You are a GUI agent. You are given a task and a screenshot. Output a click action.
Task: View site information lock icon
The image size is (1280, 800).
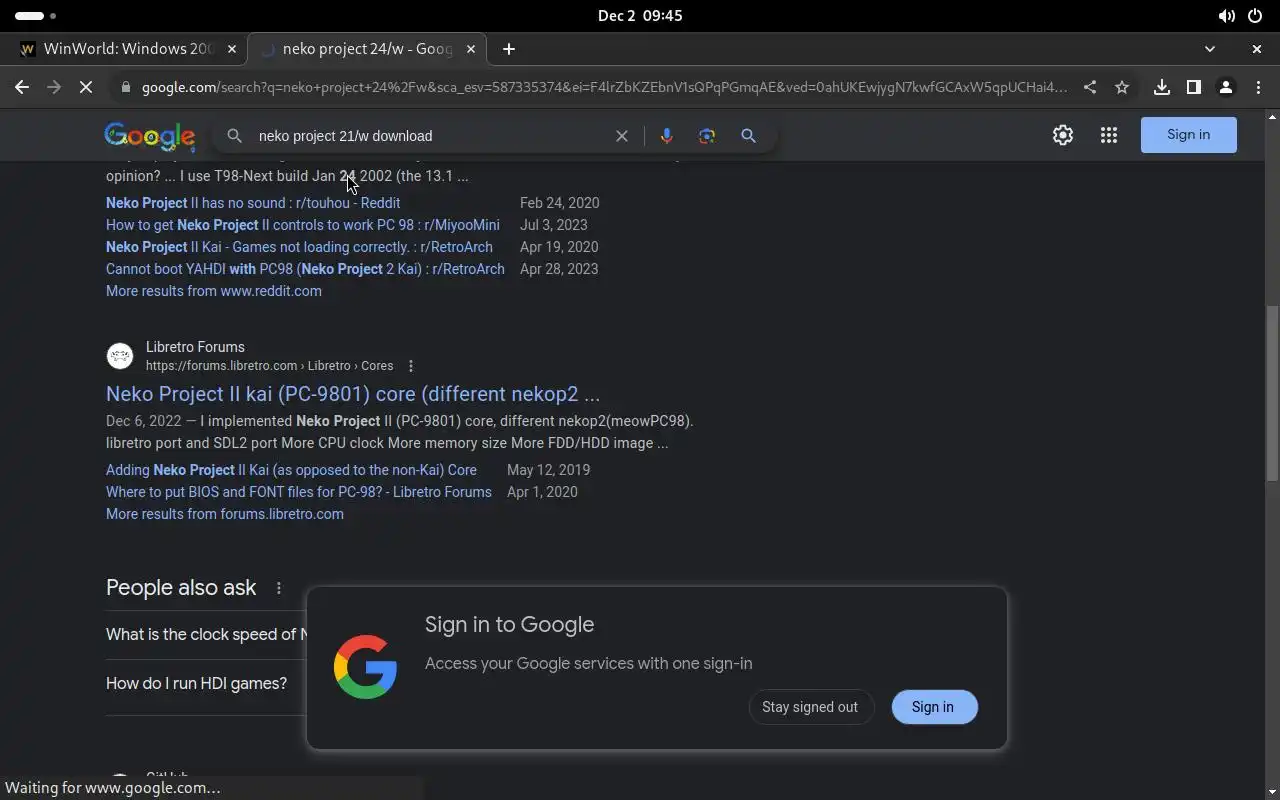(125, 87)
